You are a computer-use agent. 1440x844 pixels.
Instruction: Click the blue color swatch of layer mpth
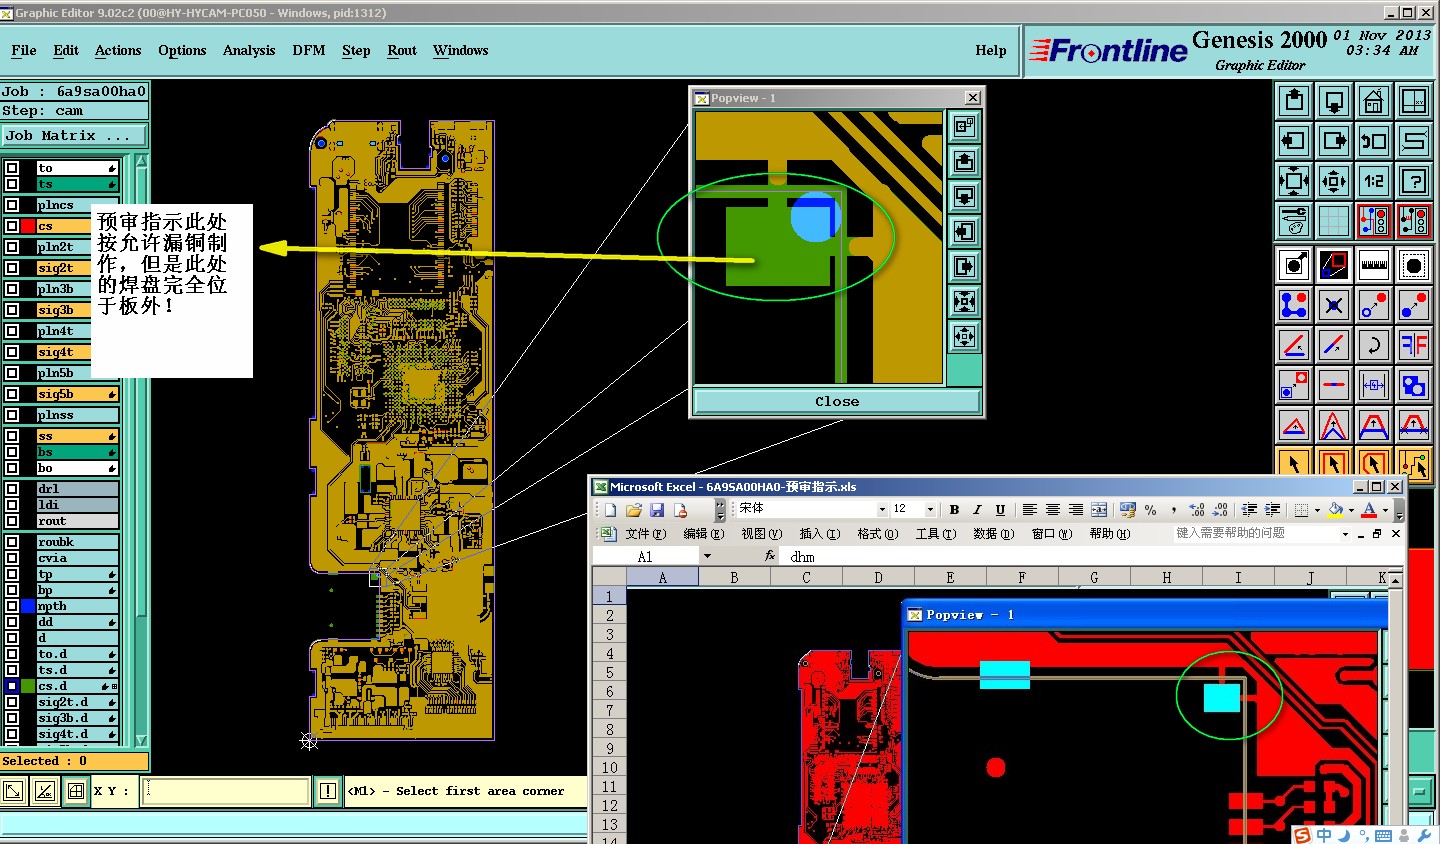28,606
